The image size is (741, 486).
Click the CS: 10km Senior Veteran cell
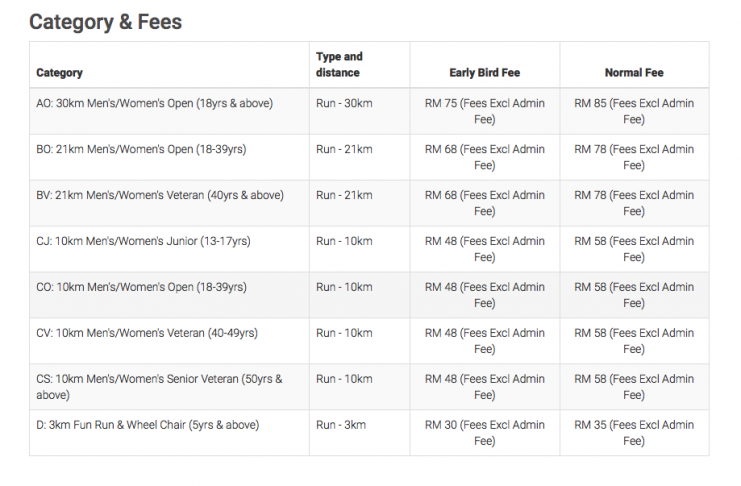click(x=159, y=387)
